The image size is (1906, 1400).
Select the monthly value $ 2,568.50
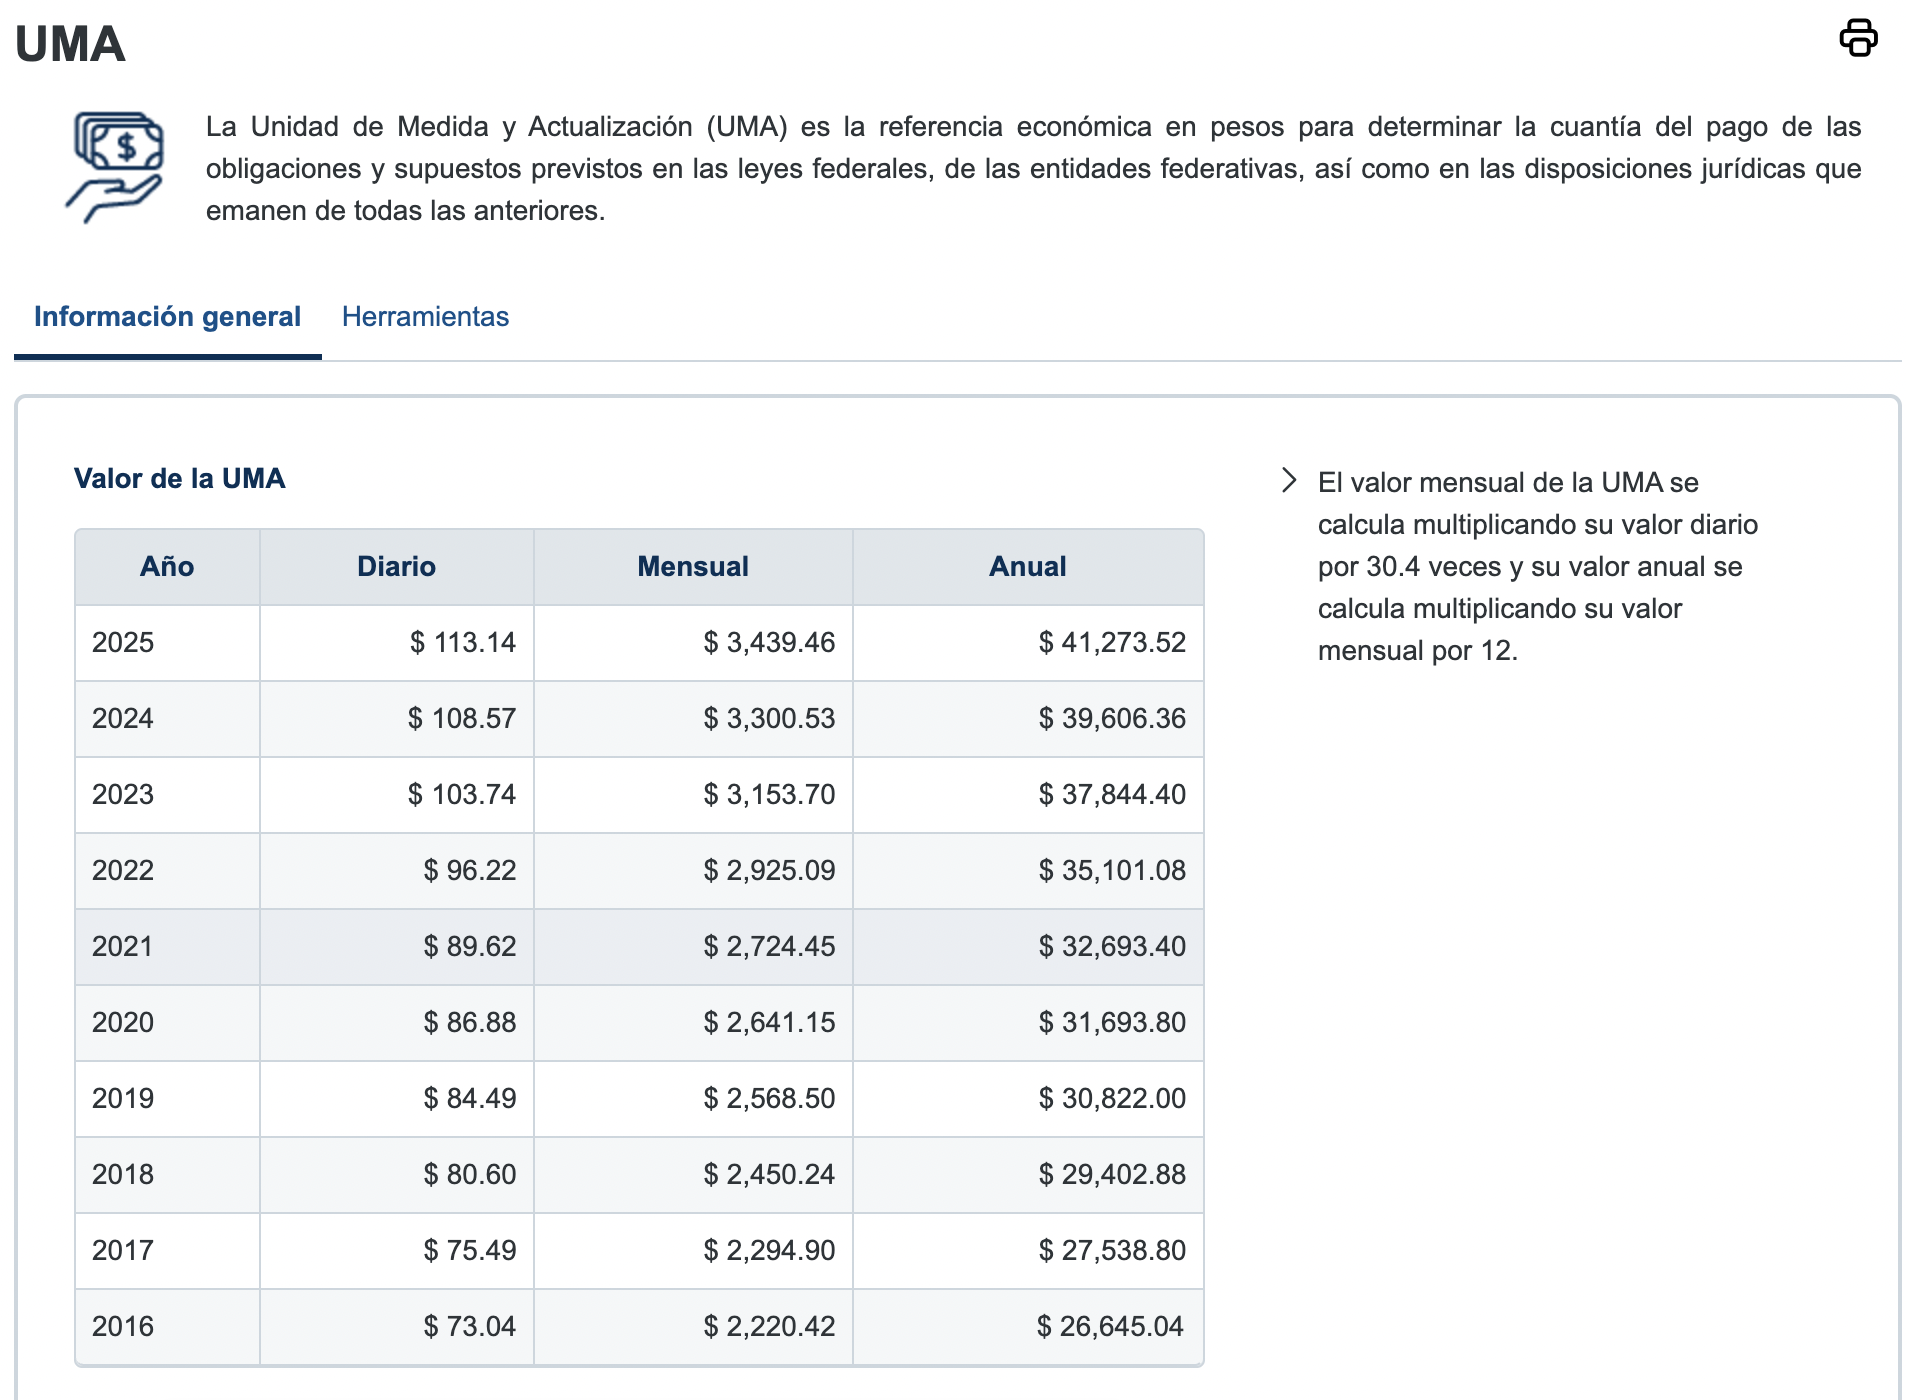click(769, 1099)
